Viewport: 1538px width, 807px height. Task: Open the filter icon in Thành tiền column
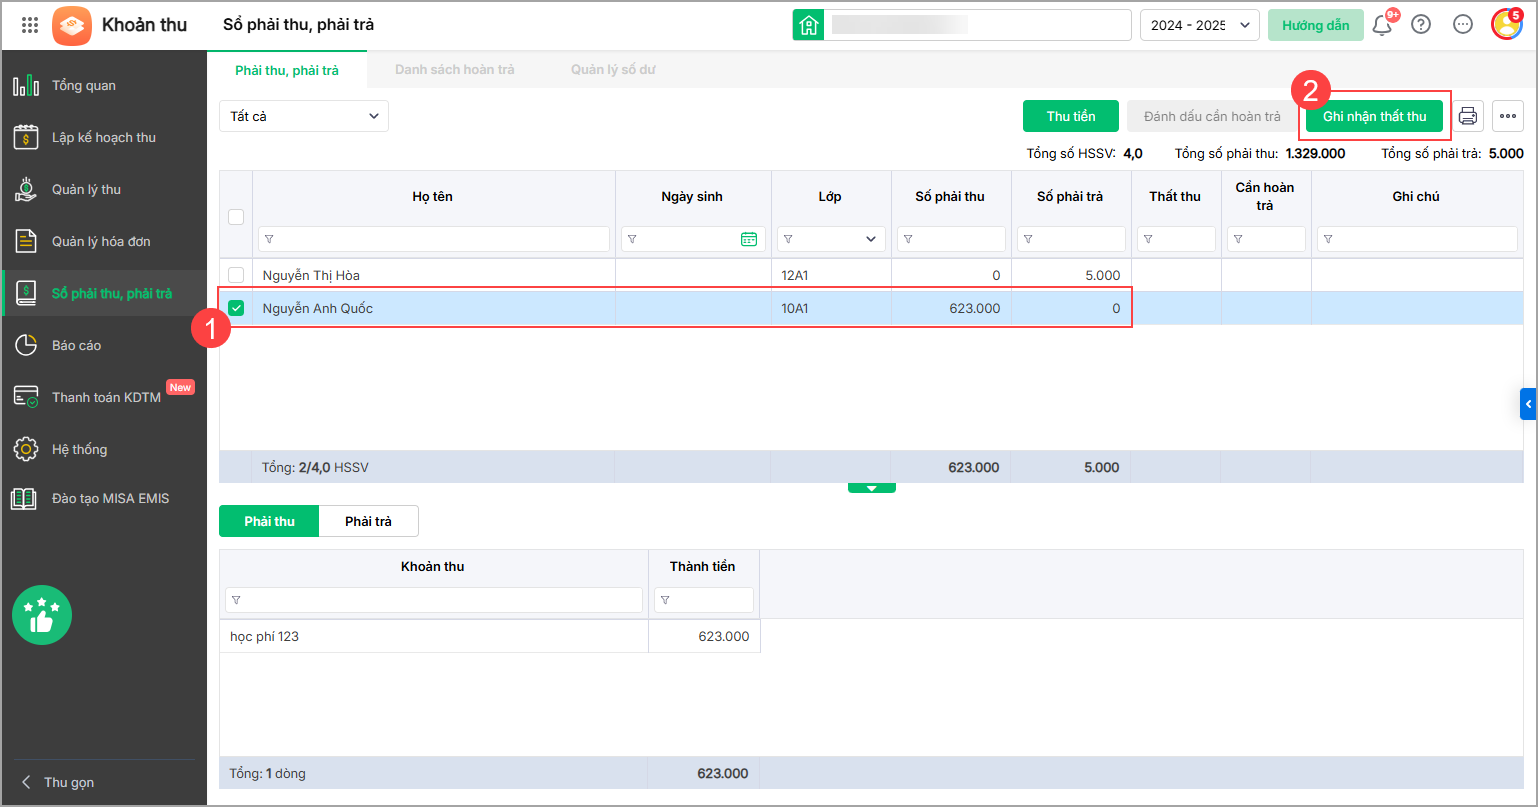(x=665, y=600)
